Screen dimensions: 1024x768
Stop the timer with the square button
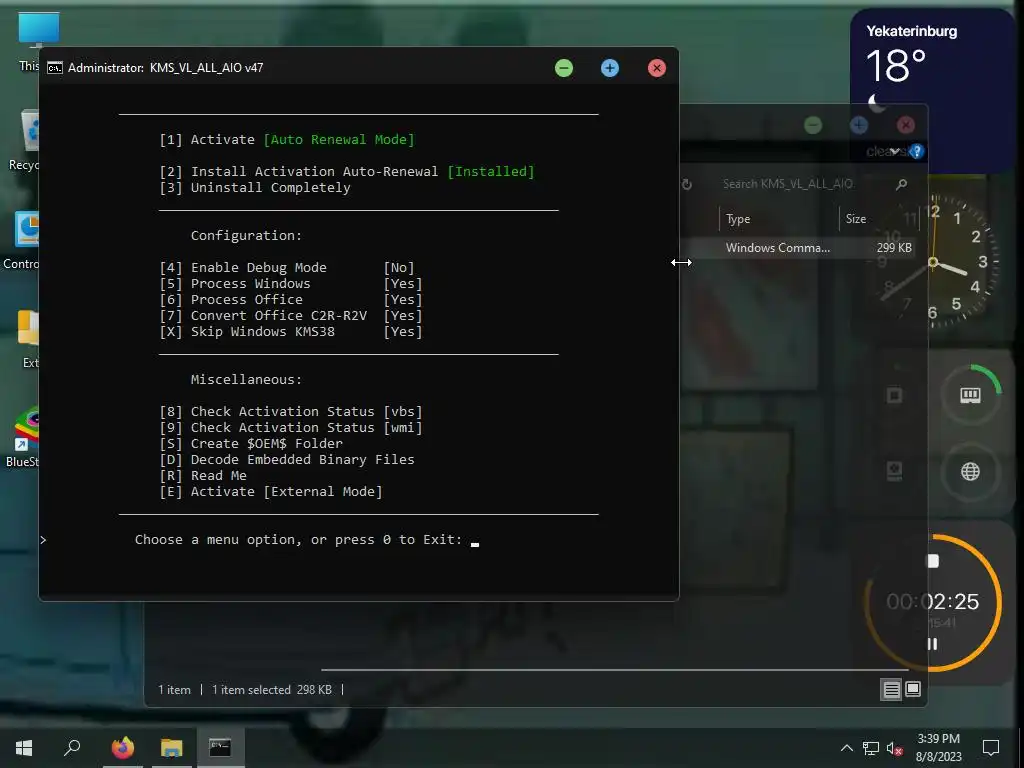point(933,561)
